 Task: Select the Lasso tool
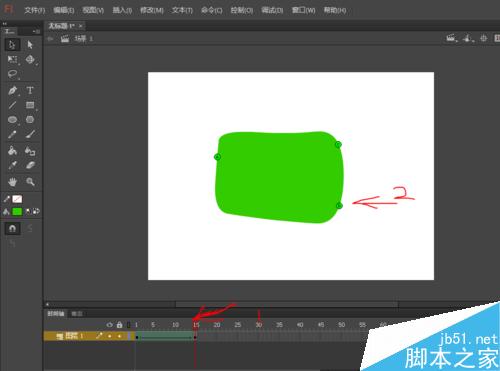pos(12,74)
